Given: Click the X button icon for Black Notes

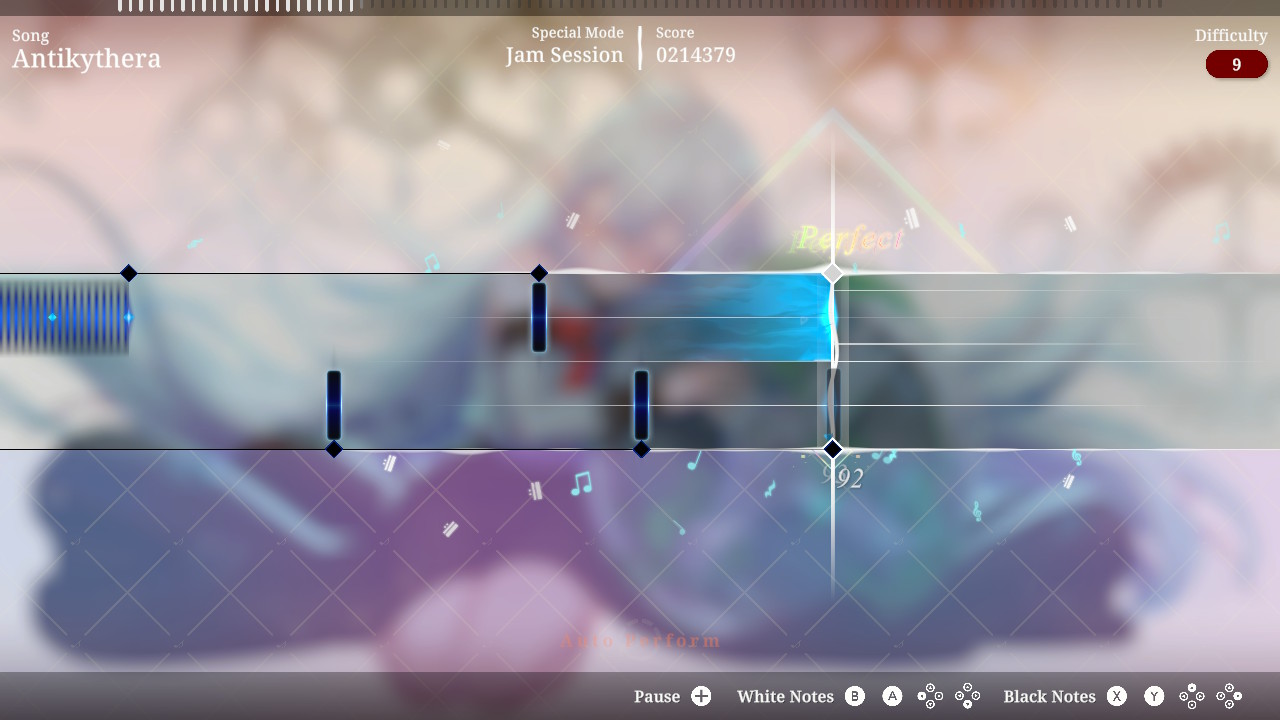Looking at the screenshot, I should click(1117, 696).
